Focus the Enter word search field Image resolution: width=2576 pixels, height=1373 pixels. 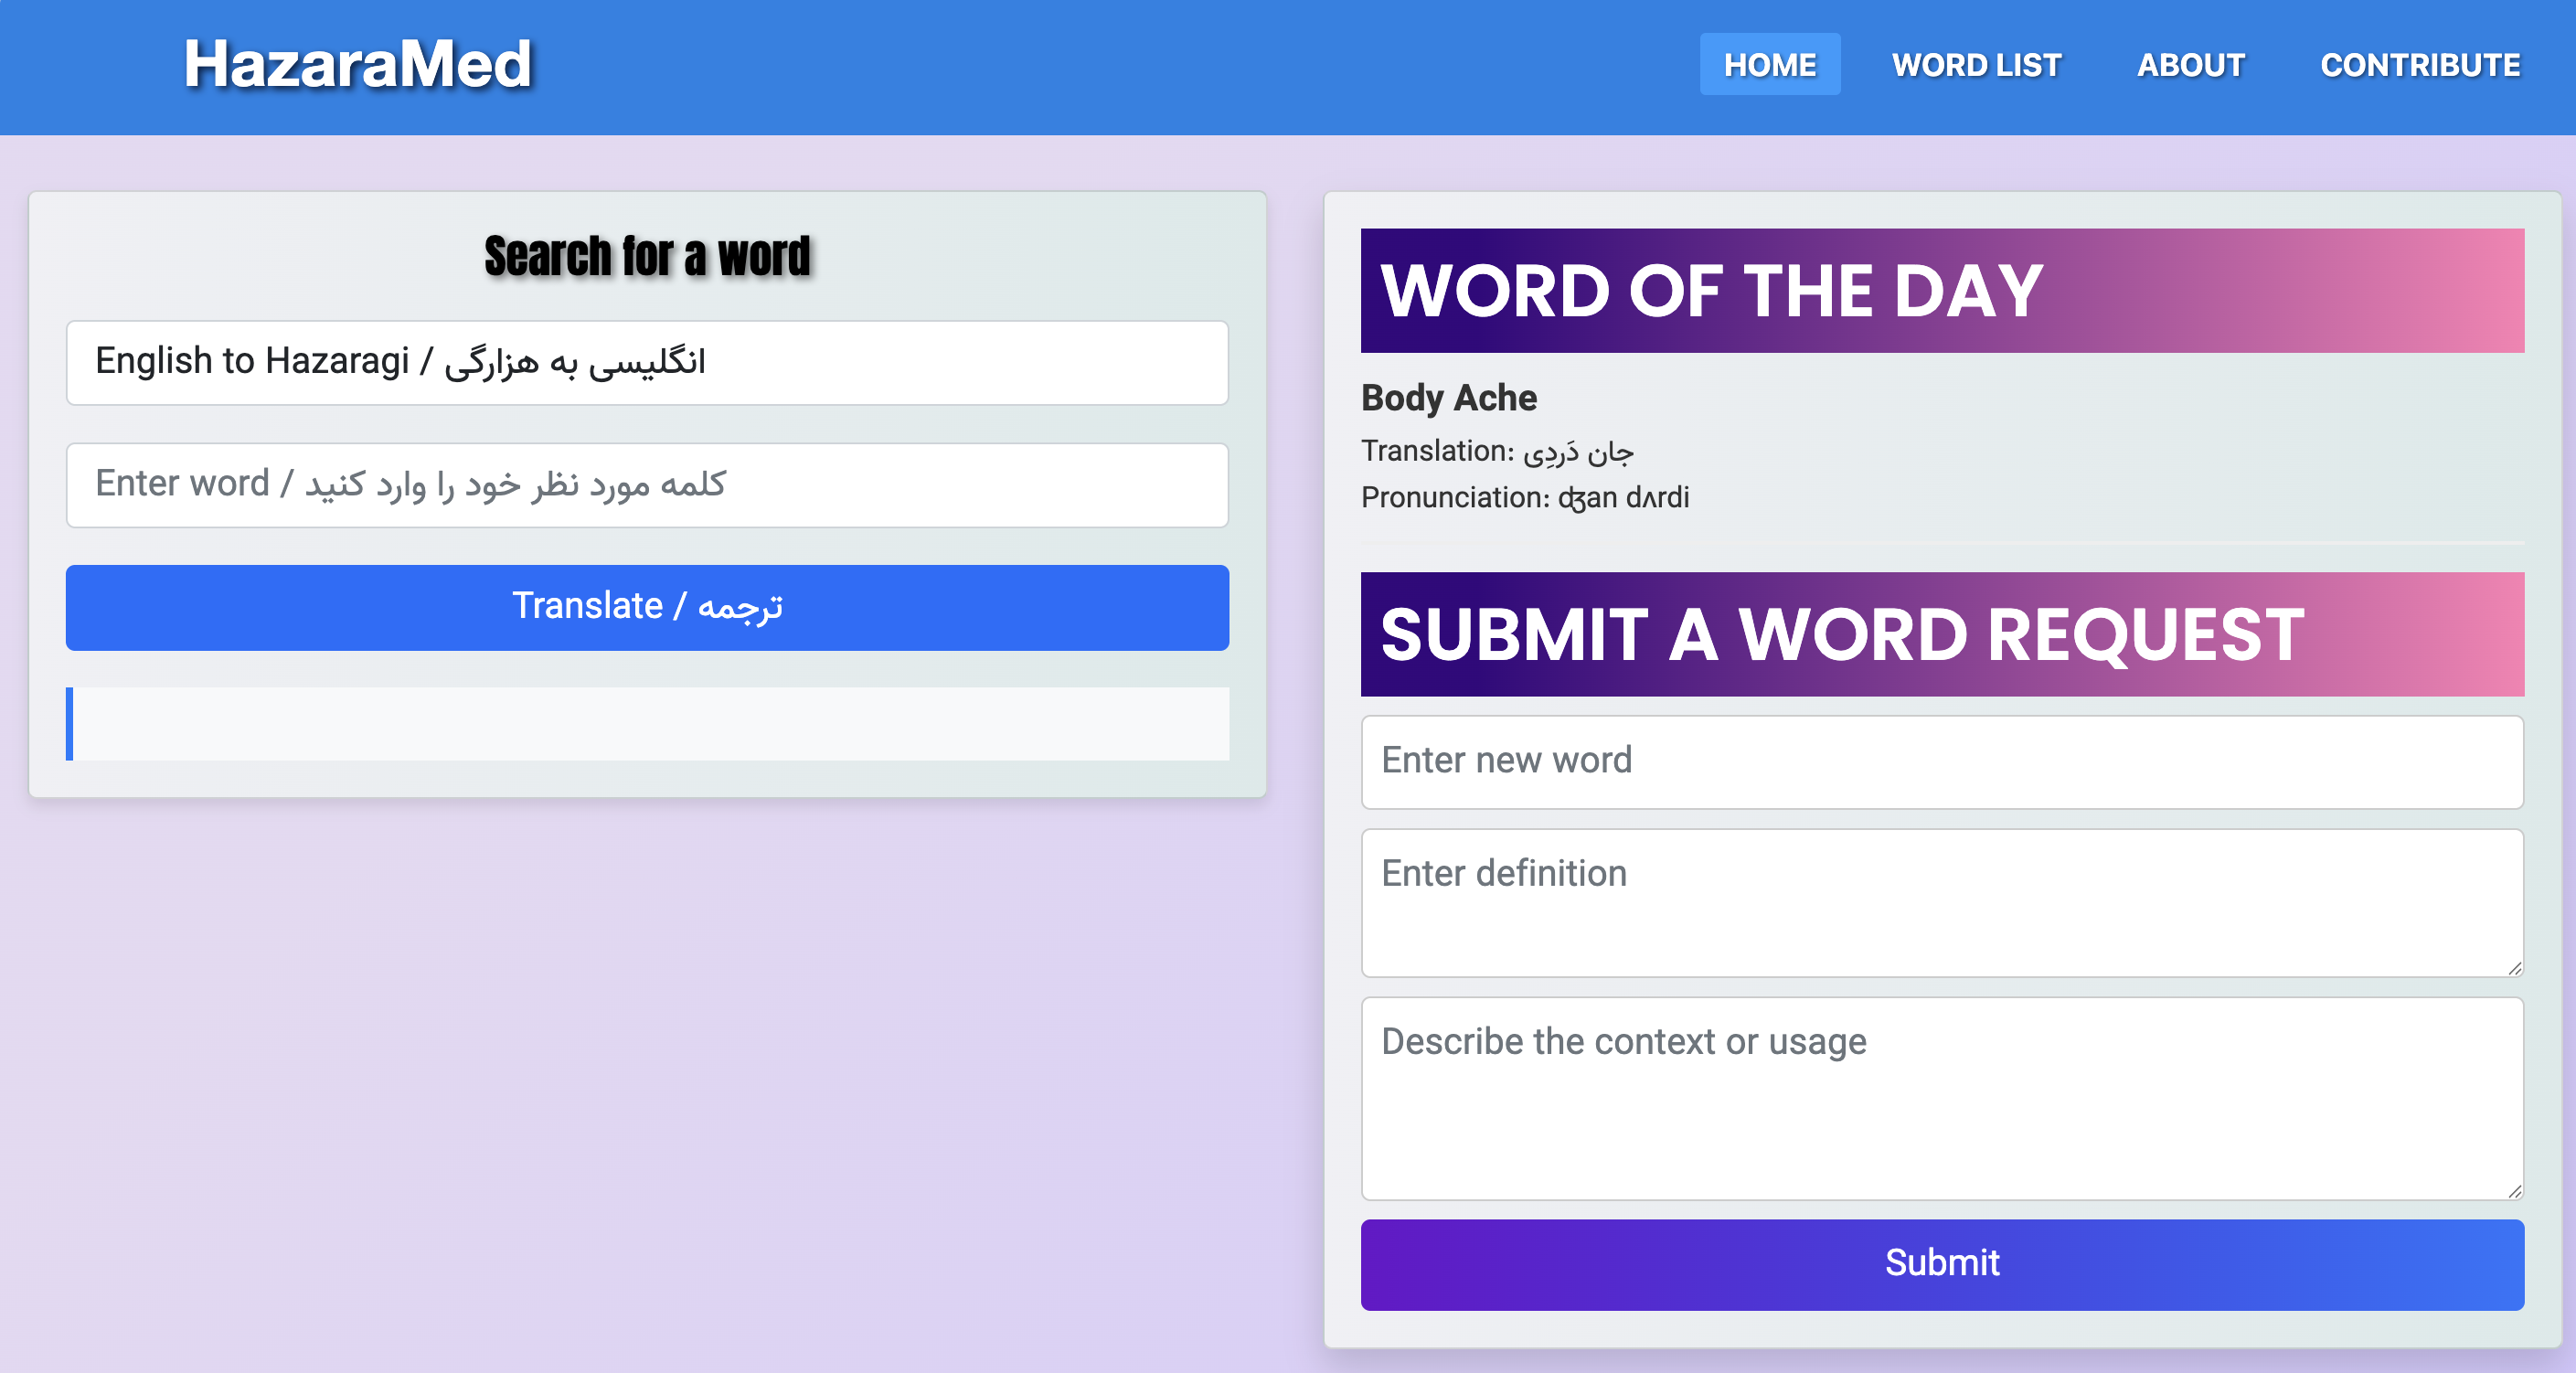click(x=647, y=485)
